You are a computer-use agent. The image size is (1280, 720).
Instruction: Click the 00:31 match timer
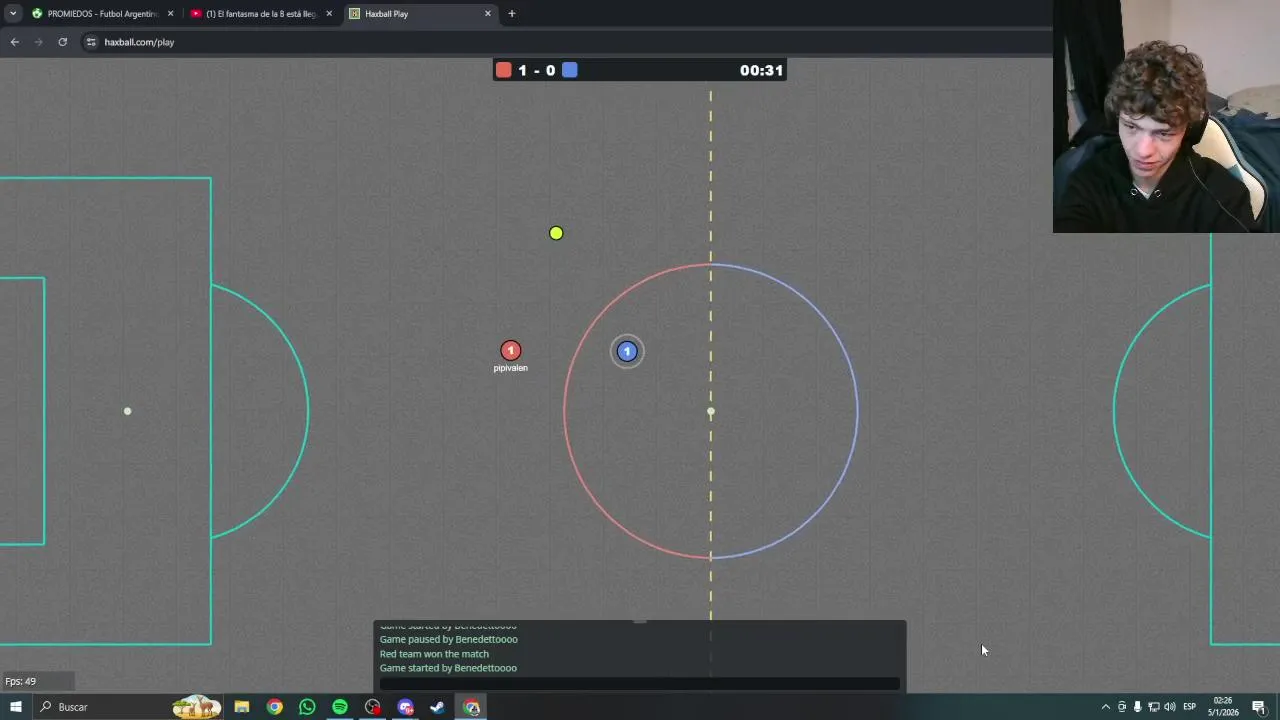point(761,70)
